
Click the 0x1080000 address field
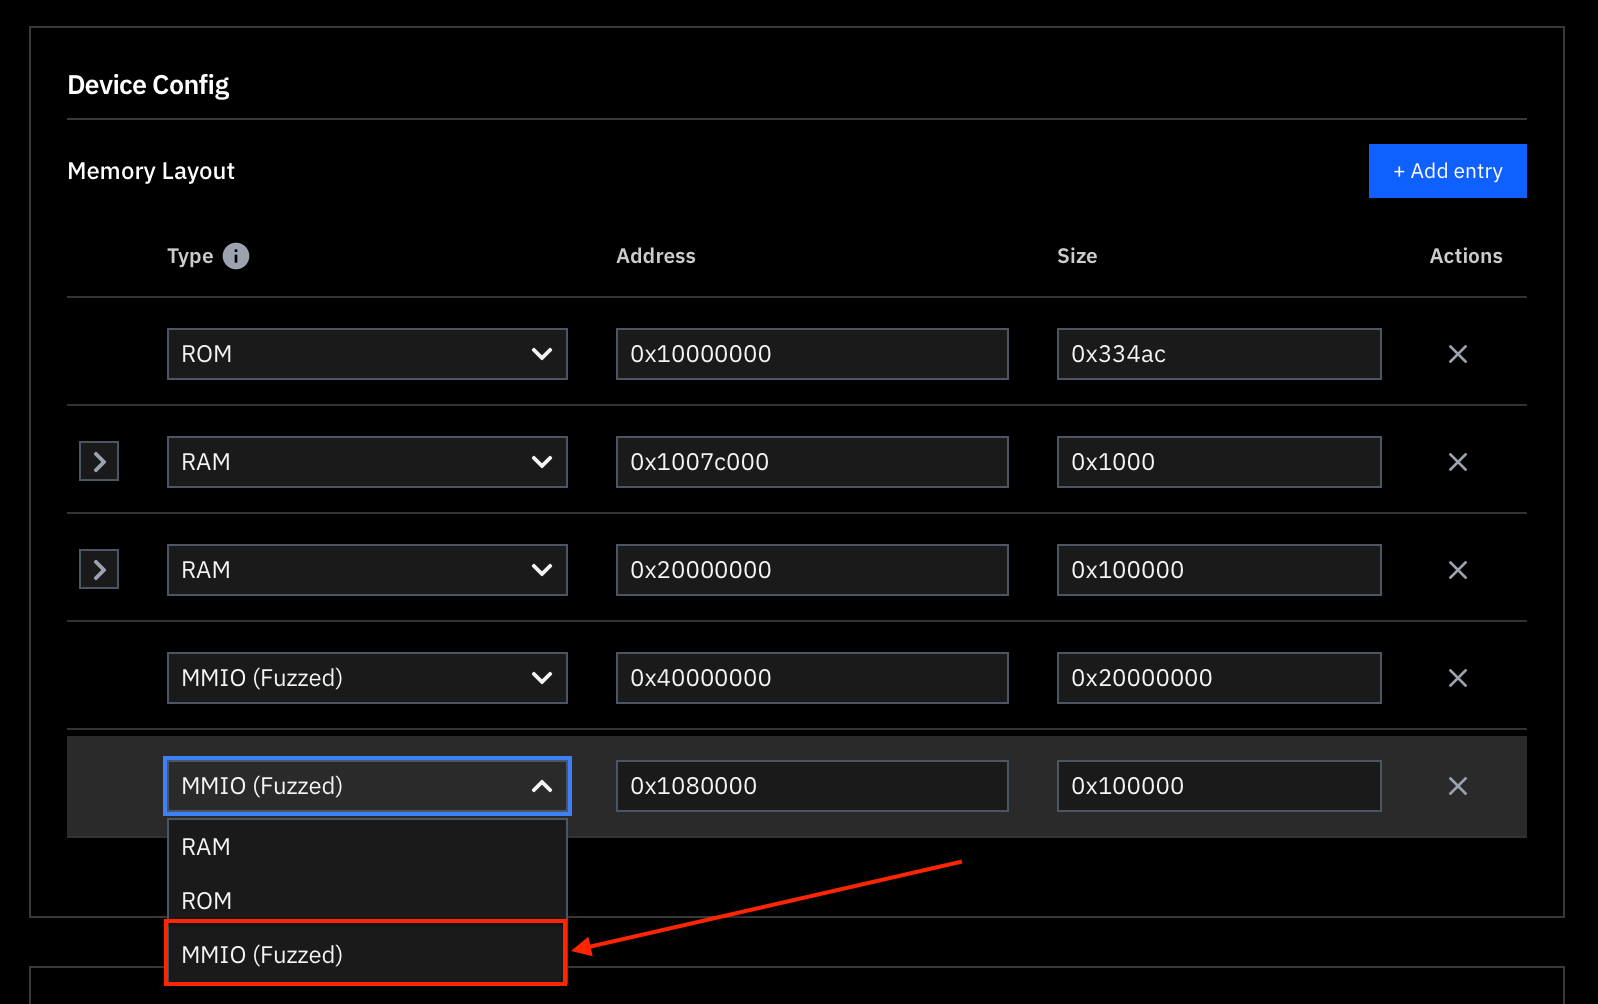point(811,786)
